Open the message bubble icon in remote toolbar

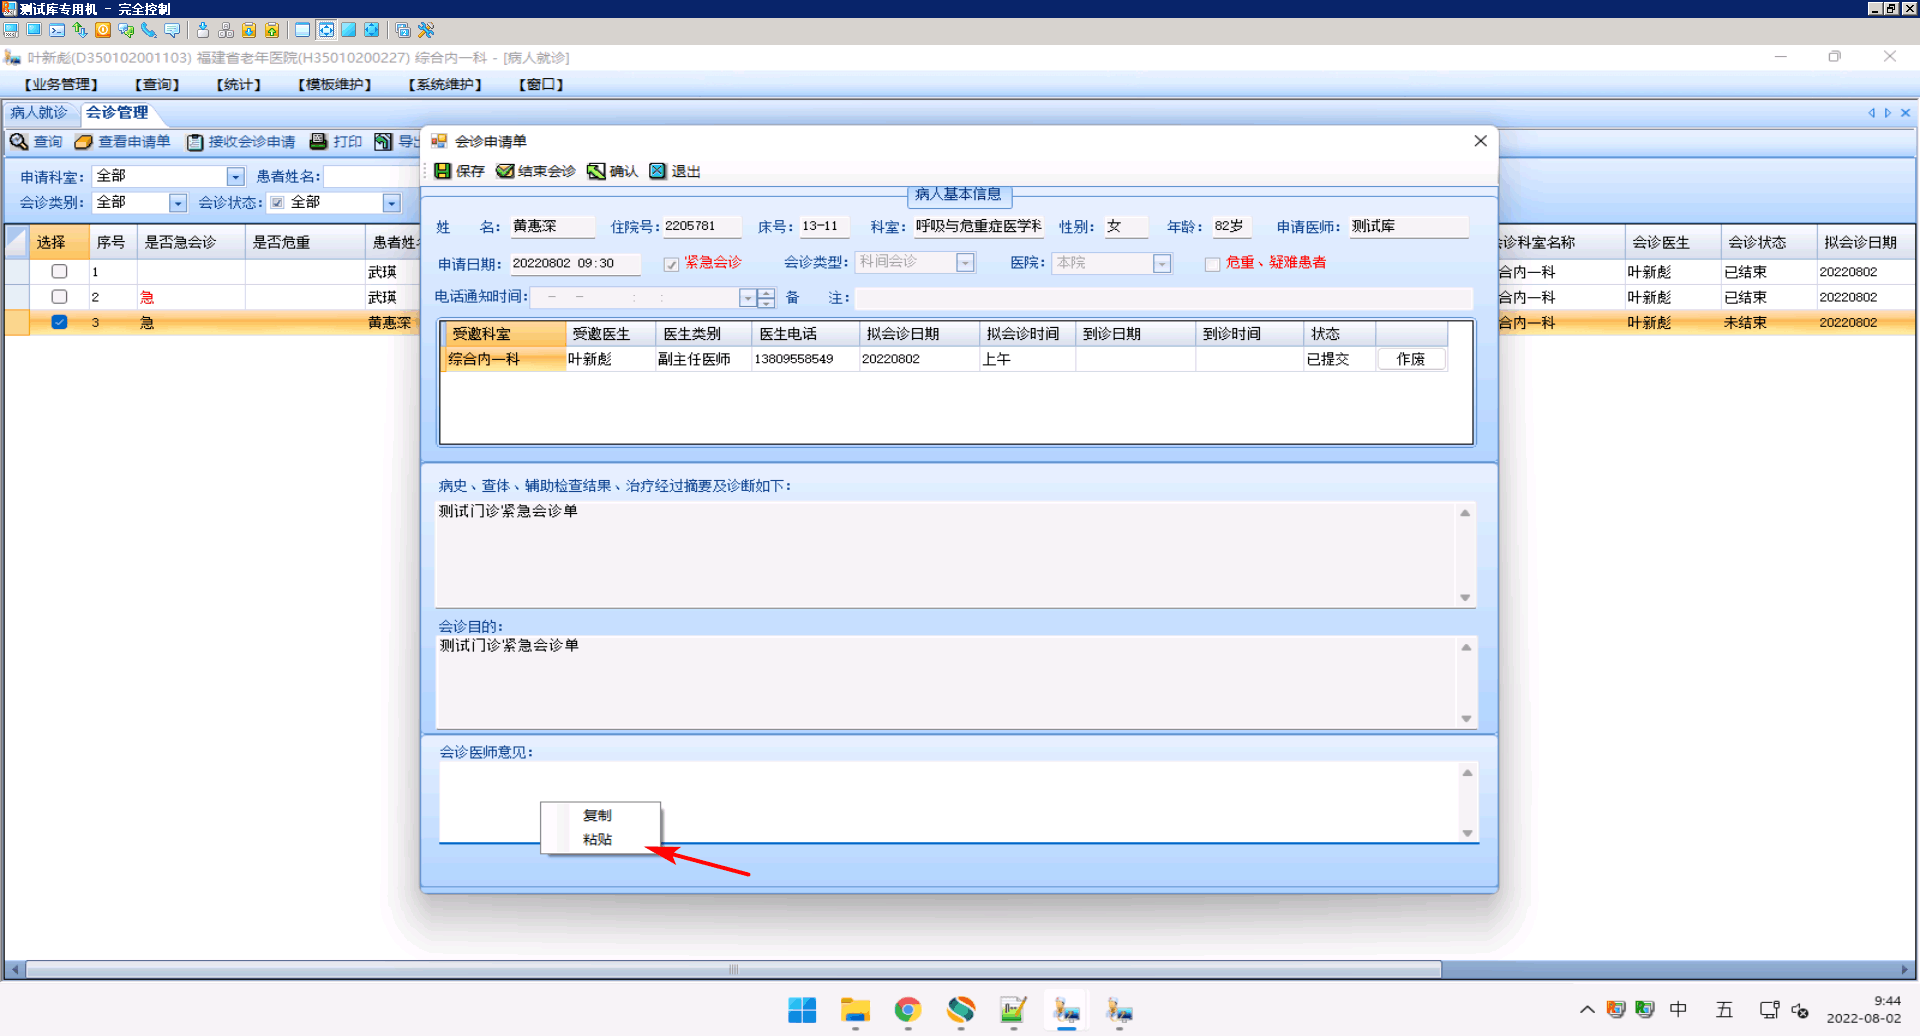point(172,30)
